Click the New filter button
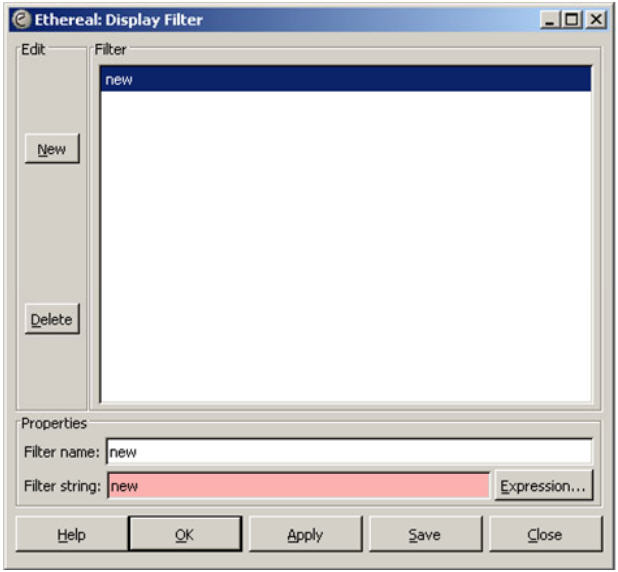Screen dimensions: 618x572 click(x=52, y=149)
